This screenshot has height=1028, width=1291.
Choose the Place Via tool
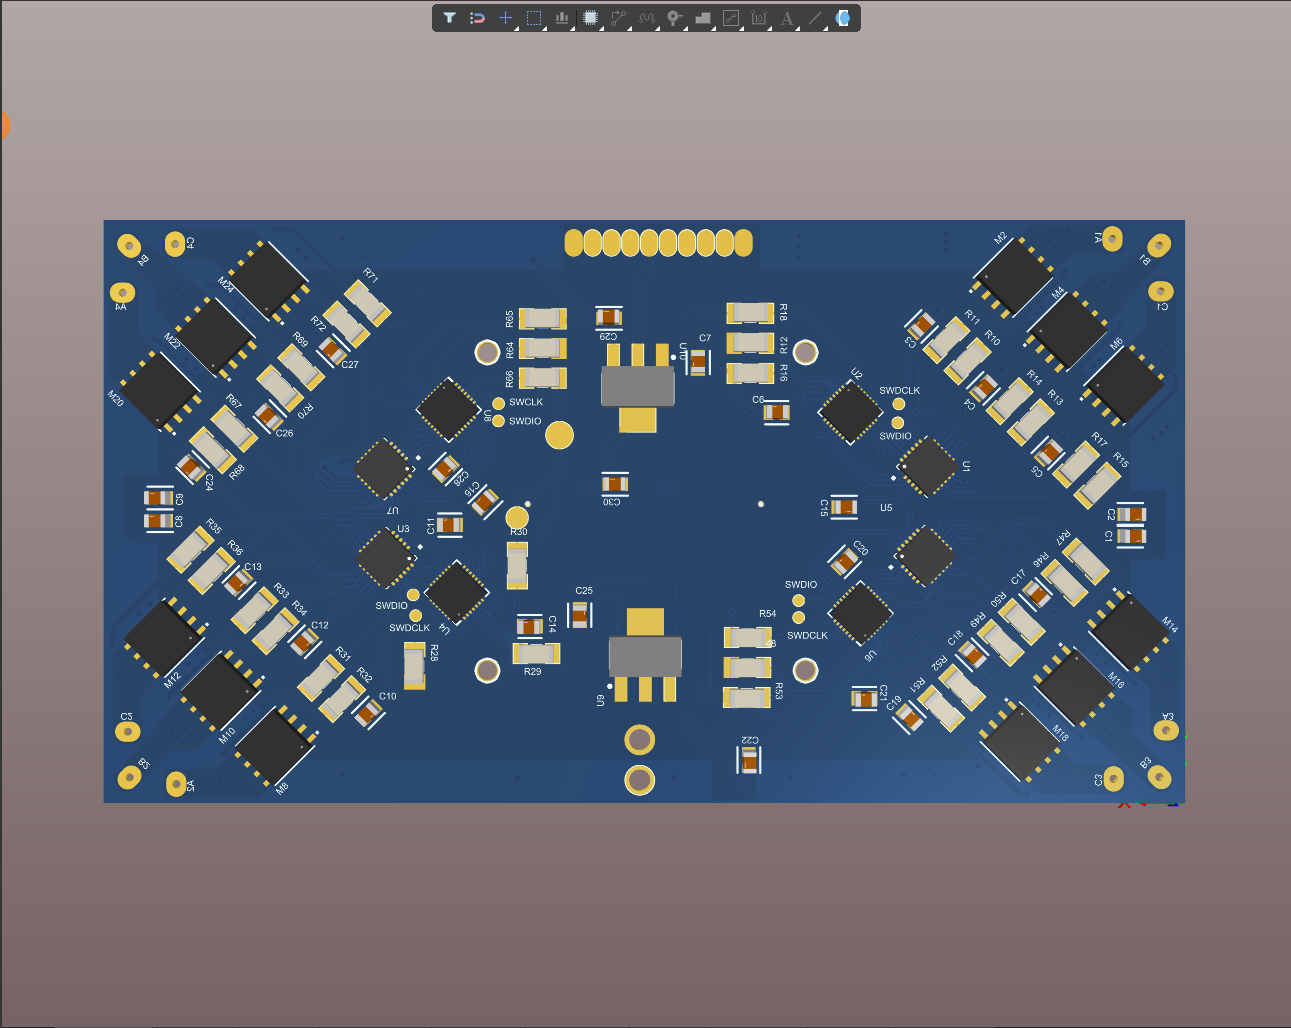click(674, 18)
